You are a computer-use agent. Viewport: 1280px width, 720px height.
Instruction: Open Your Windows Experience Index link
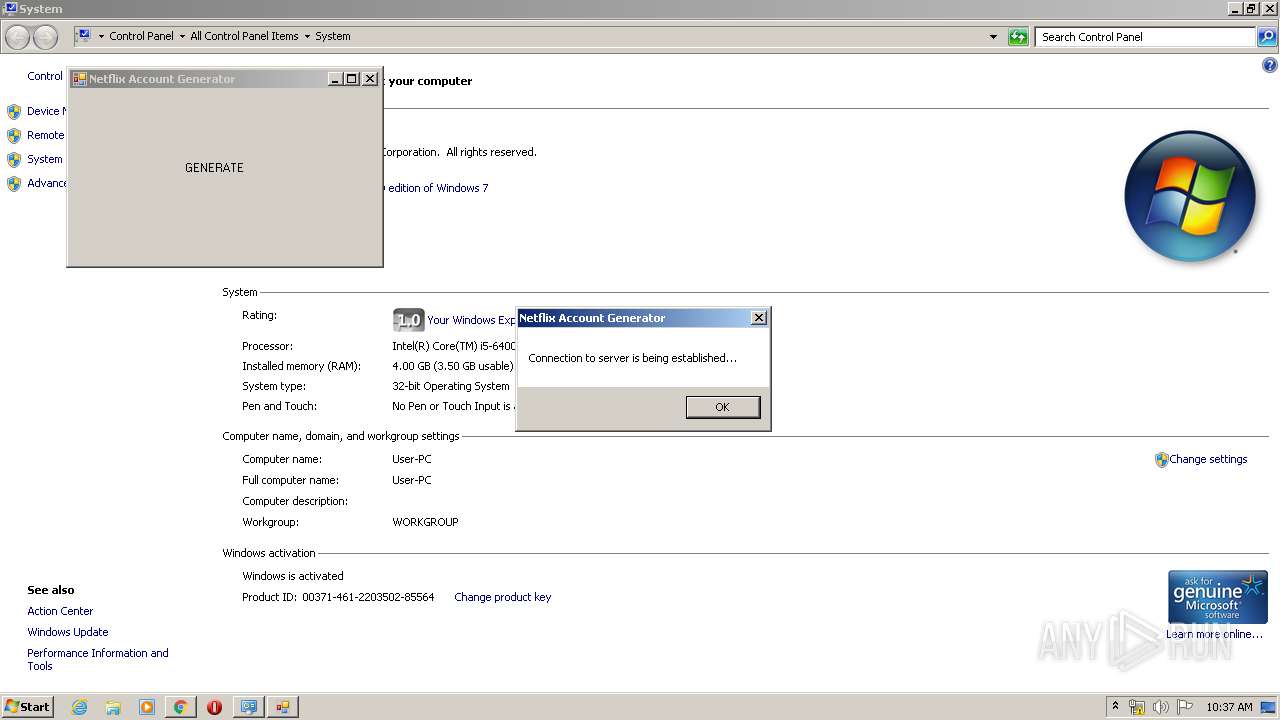[x=471, y=320]
